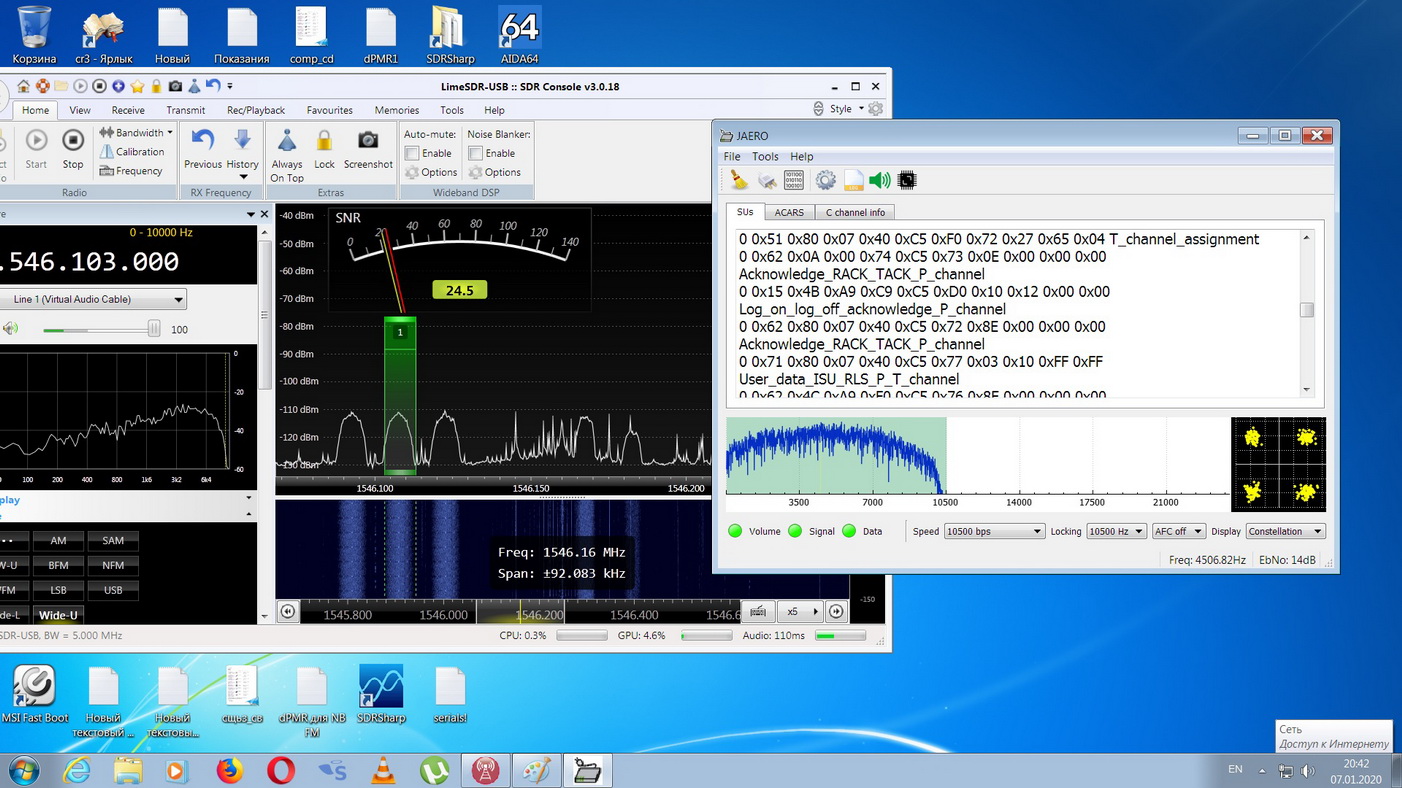
Task: Click the left scroll arrow on waterfall frequency bar
Action: (x=288, y=611)
